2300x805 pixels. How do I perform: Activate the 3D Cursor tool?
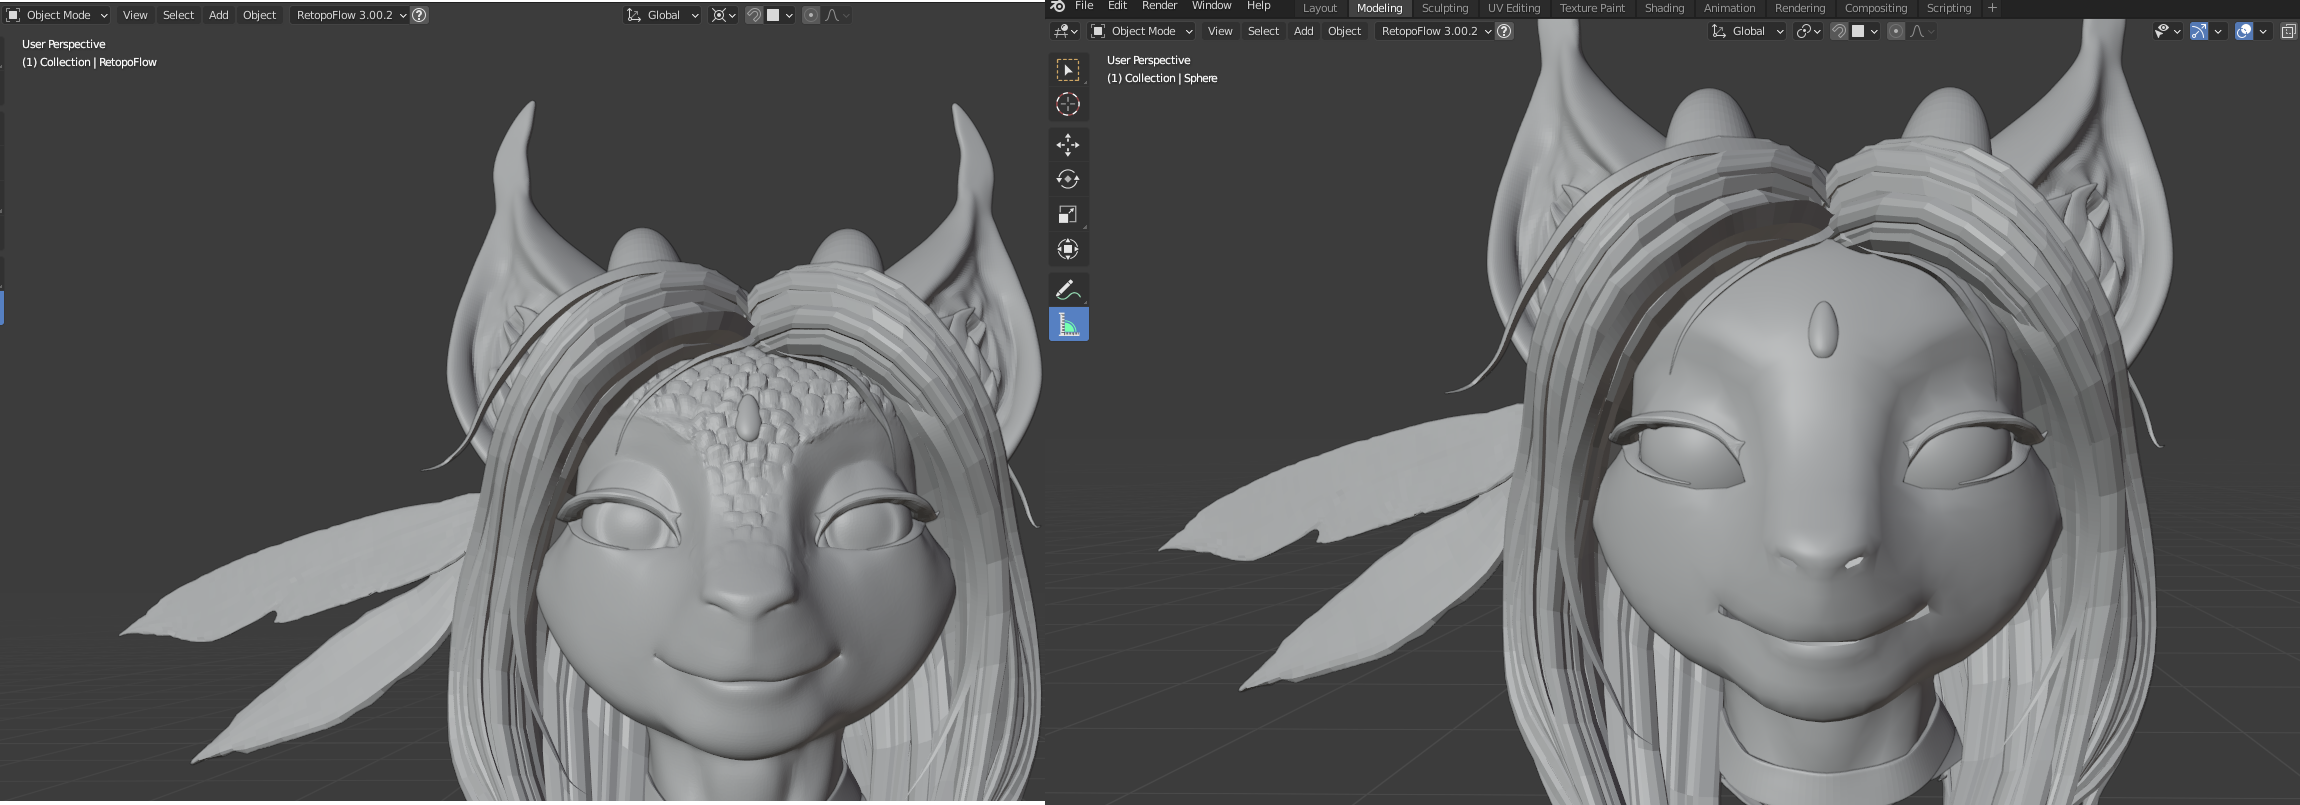1068,105
